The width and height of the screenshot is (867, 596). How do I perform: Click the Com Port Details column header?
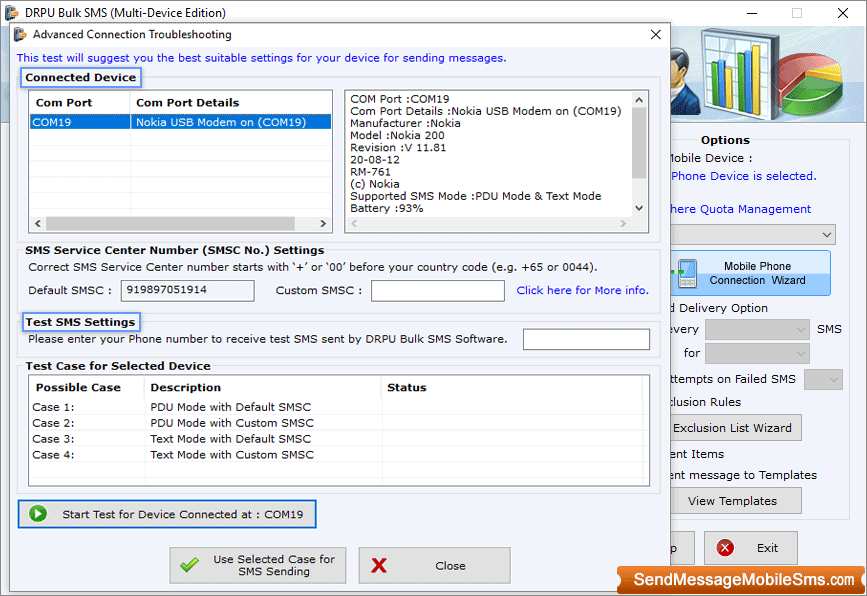[x=188, y=102]
